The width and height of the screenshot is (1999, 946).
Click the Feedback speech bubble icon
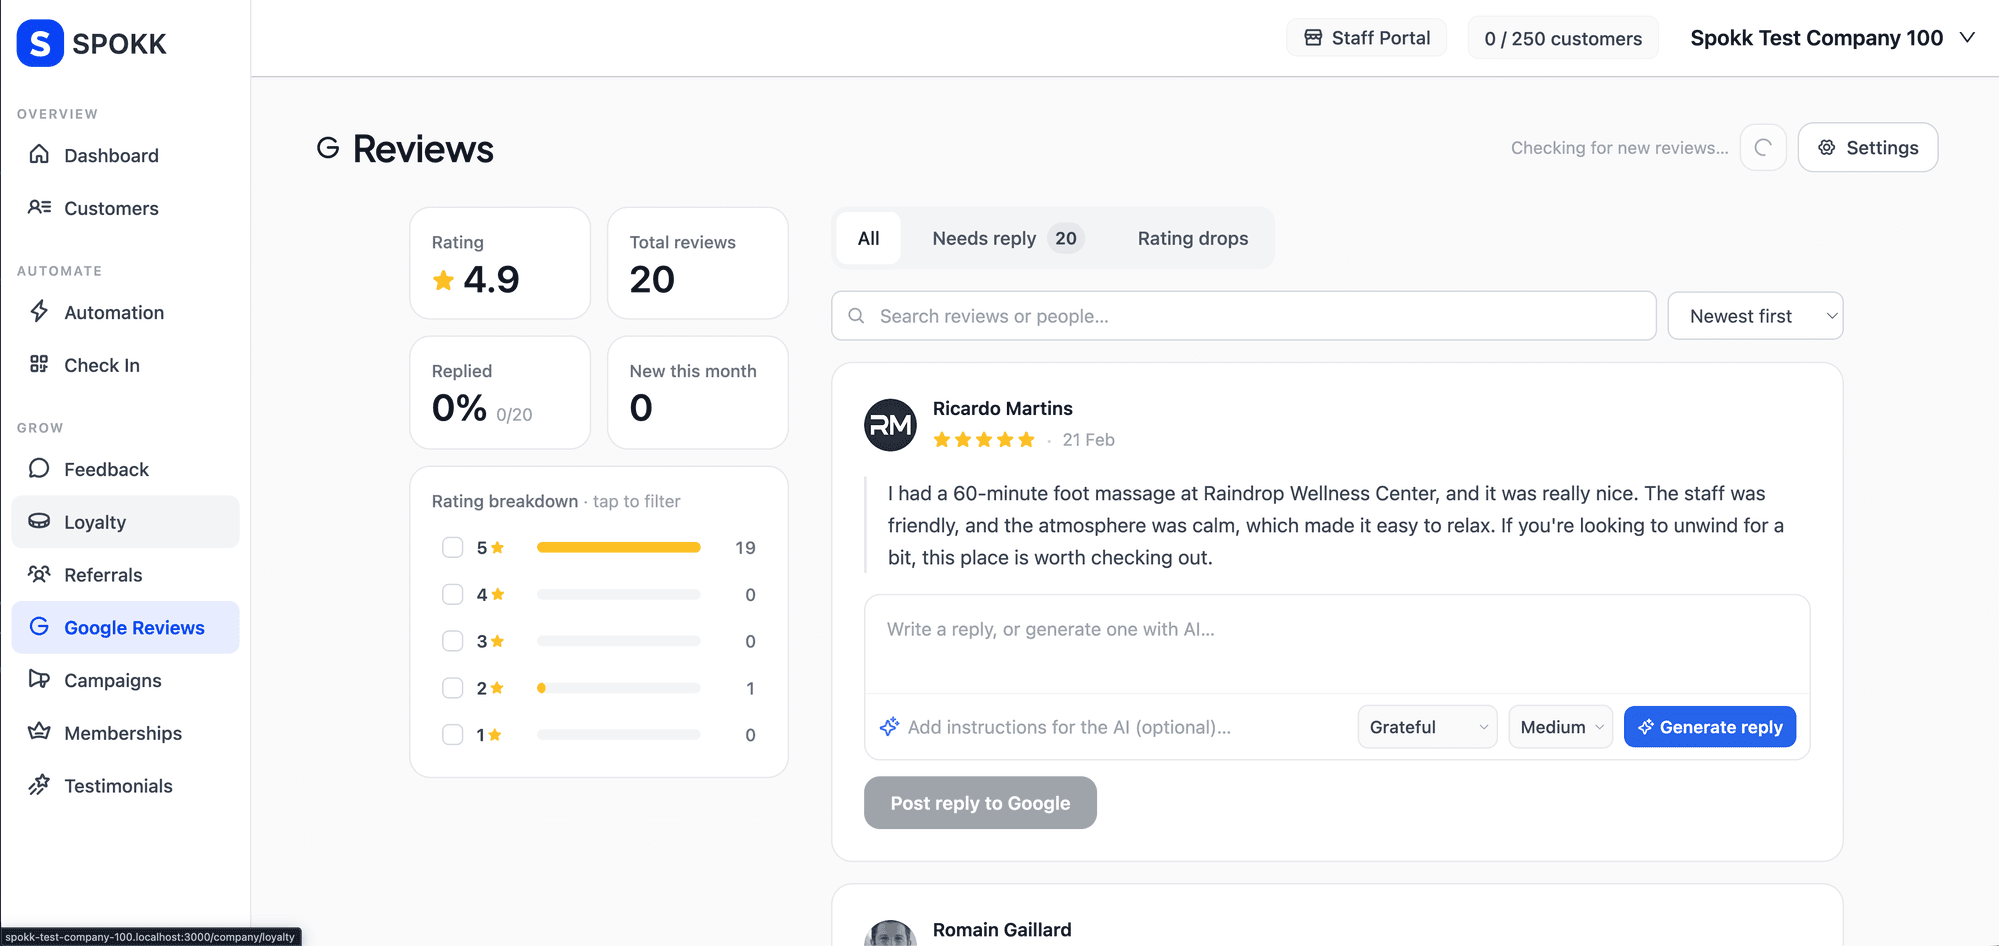tap(39, 468)
